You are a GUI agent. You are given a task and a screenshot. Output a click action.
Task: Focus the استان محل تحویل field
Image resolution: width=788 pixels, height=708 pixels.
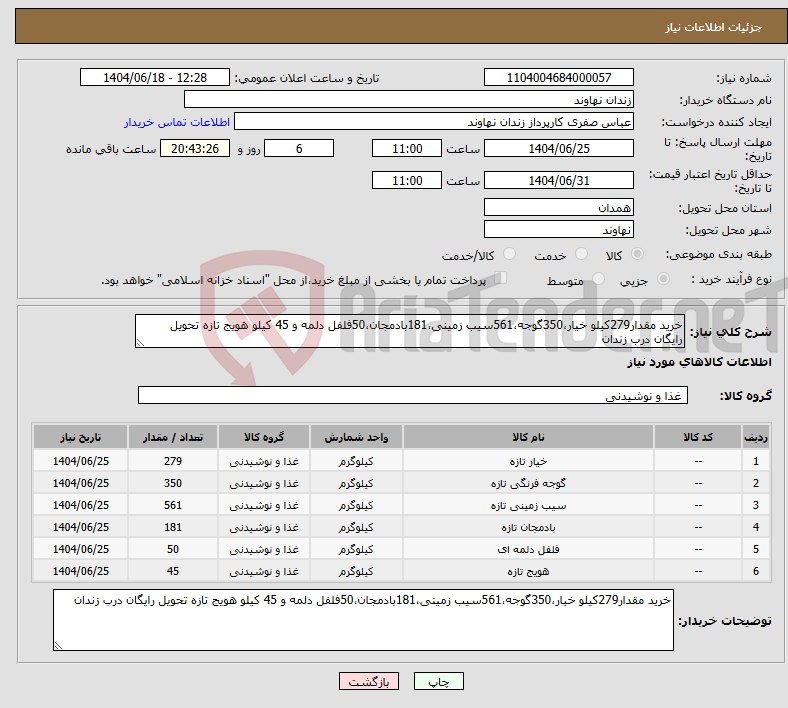(x=558, y=207)
